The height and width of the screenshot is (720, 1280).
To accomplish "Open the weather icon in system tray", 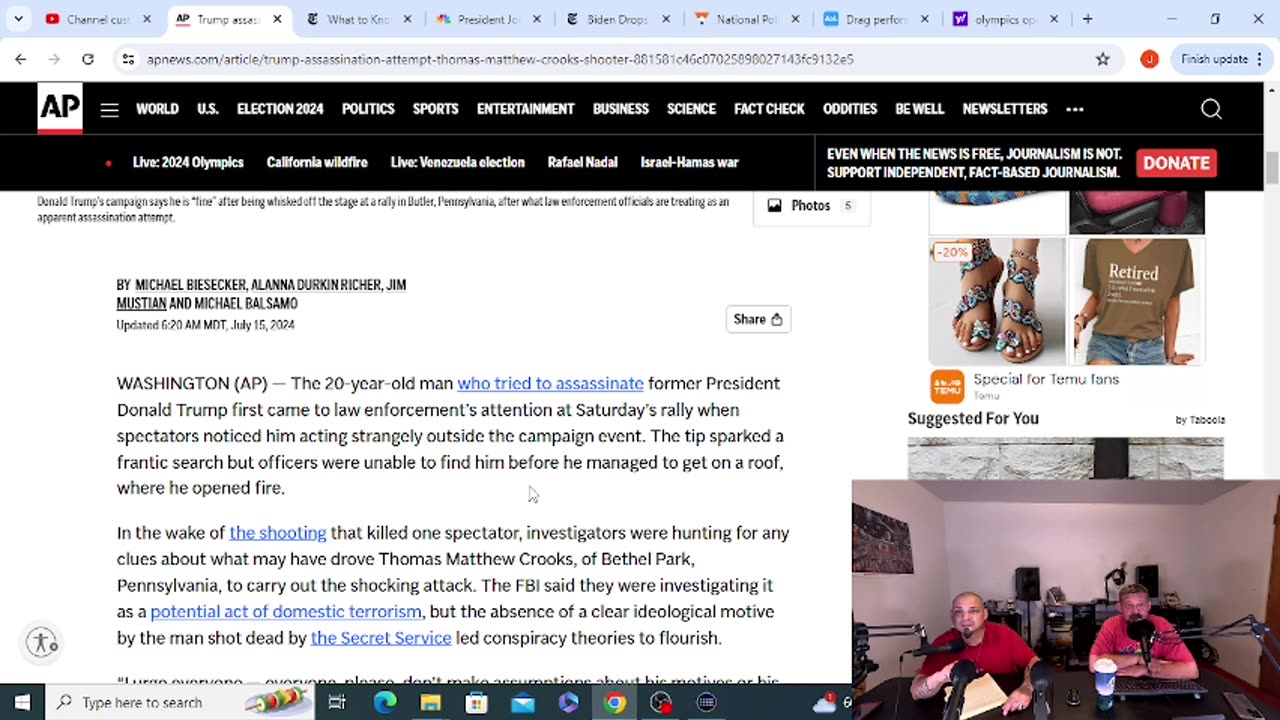I will coord(825,702).
